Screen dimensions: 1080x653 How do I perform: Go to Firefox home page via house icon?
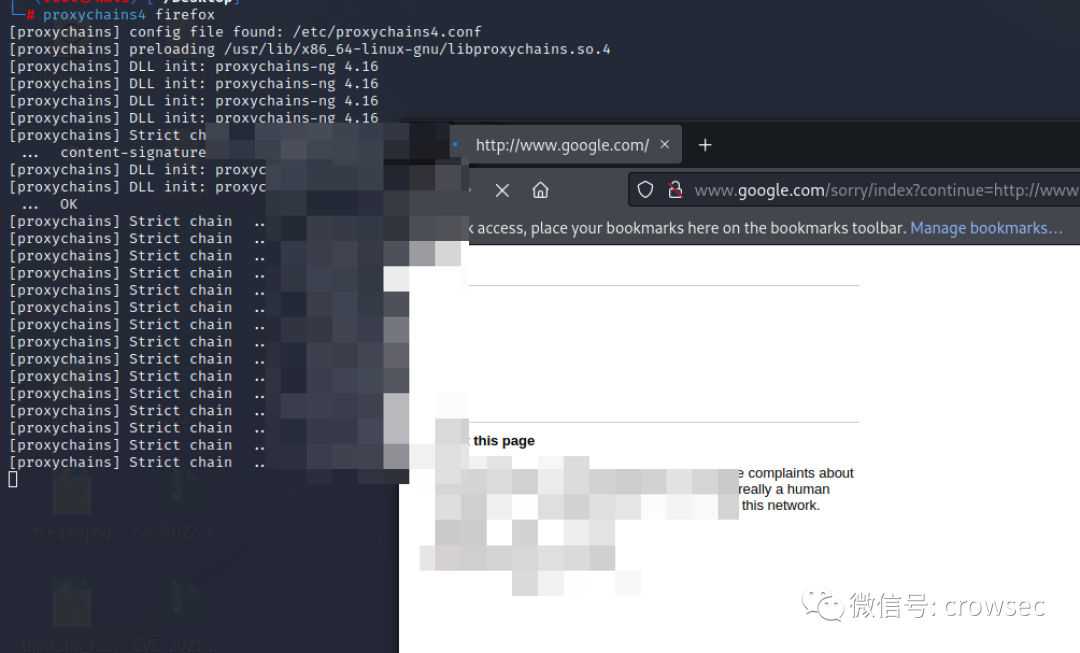541,190
